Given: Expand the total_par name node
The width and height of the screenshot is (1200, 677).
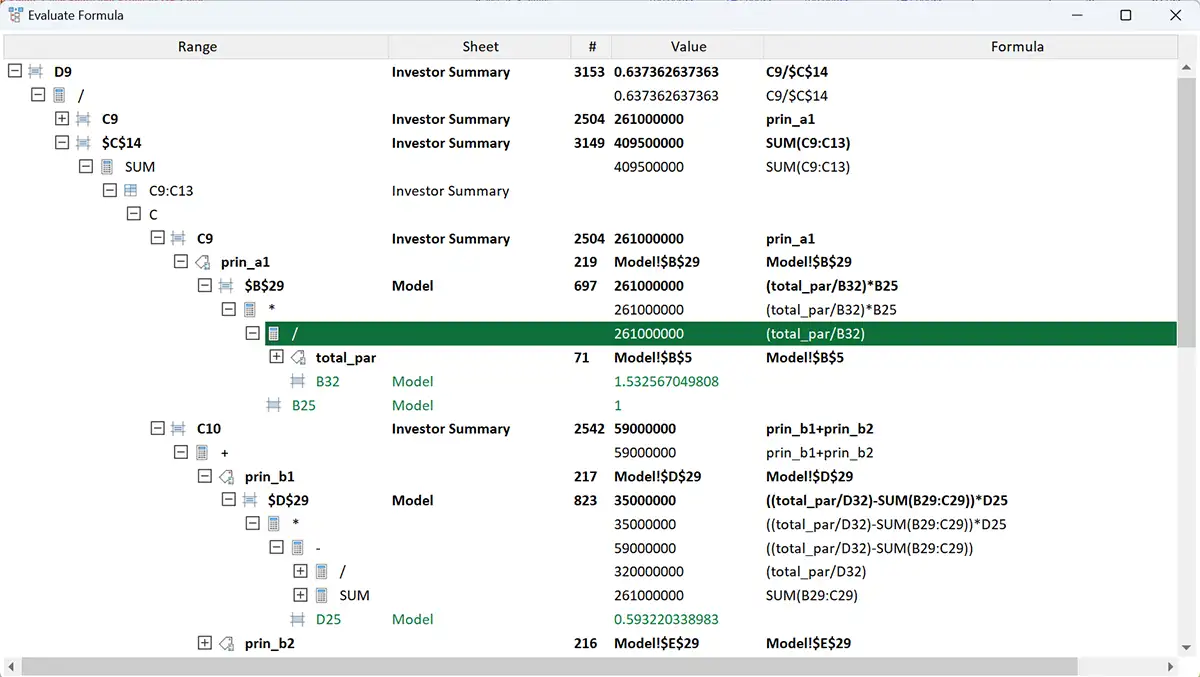Looking at the screenshot, I should coord(277,357).
